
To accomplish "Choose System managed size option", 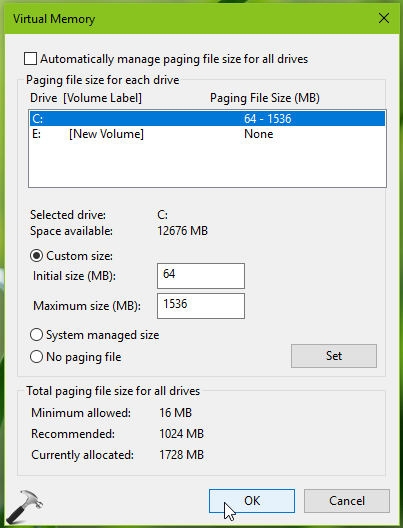I will tap(36, 335).
